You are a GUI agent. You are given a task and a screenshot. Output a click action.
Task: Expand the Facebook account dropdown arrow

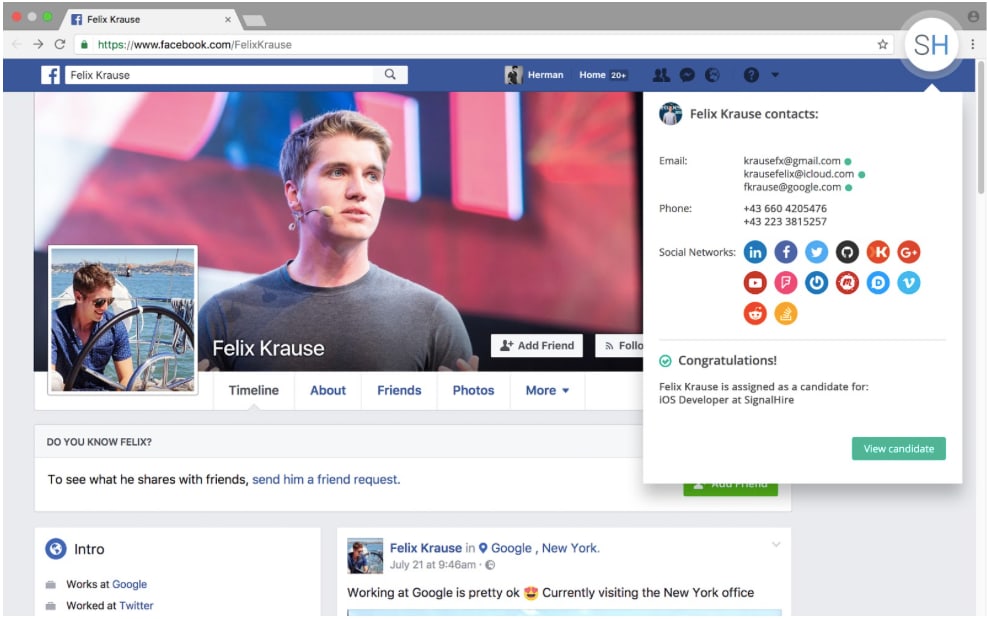[x=775, y=75]
